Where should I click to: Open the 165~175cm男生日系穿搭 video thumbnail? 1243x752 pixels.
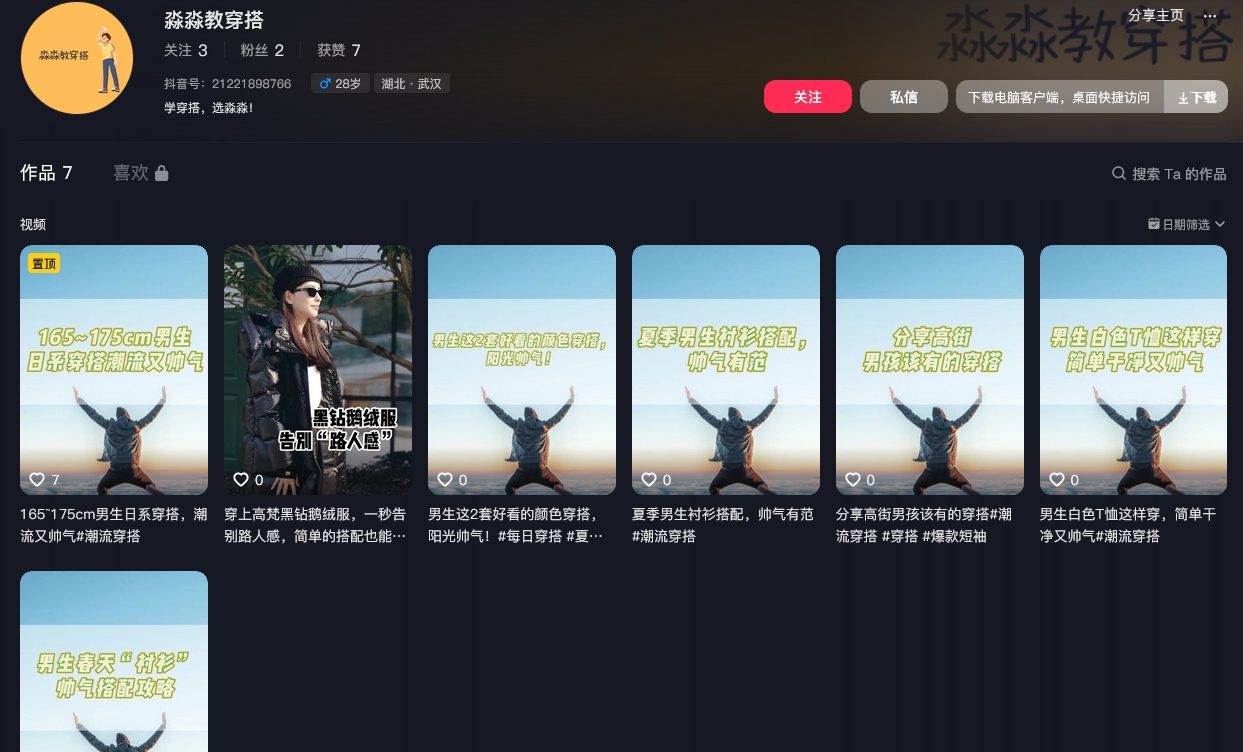[x=114, y=370]
